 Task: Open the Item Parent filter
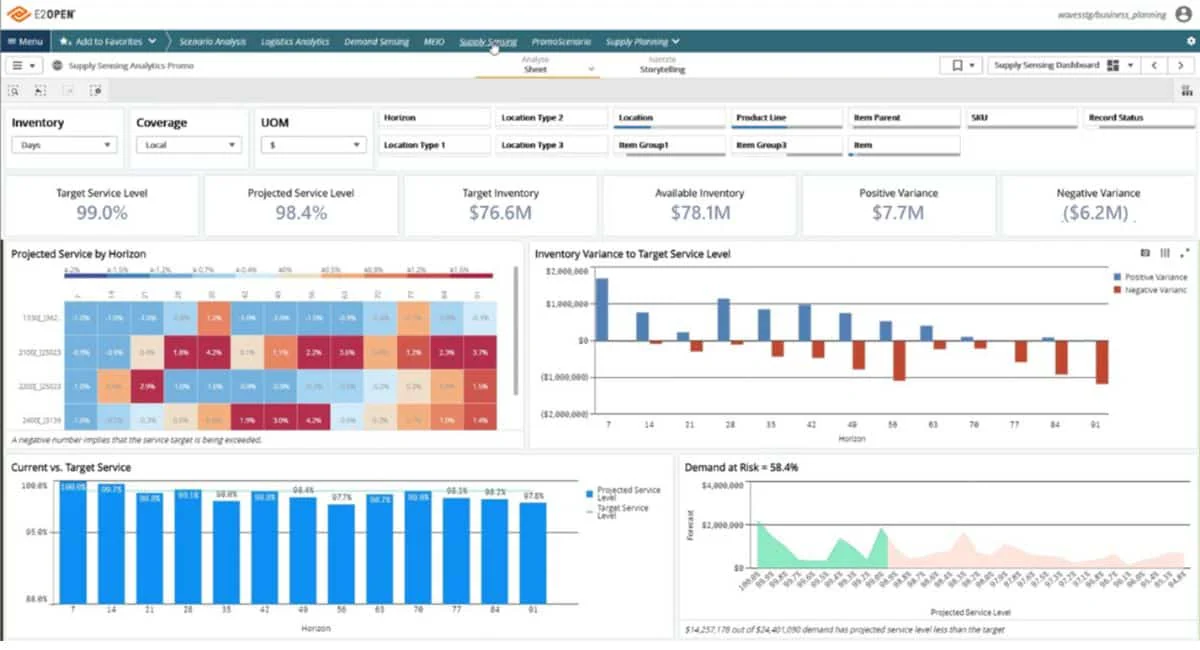click(905, 118)
